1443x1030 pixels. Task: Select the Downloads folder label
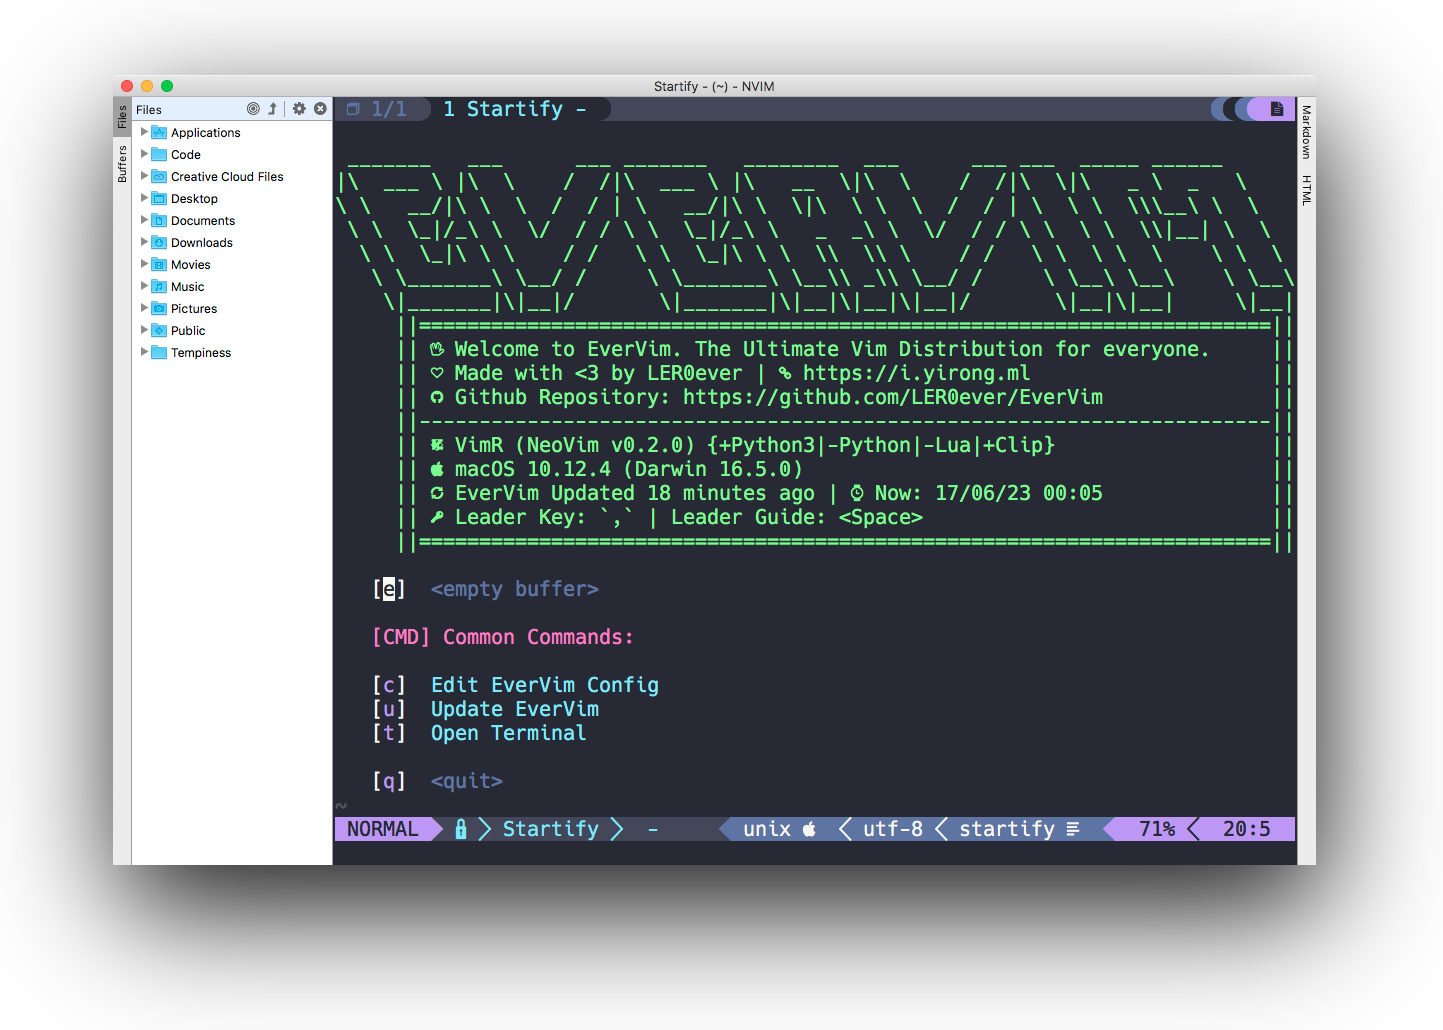point(202,242)
